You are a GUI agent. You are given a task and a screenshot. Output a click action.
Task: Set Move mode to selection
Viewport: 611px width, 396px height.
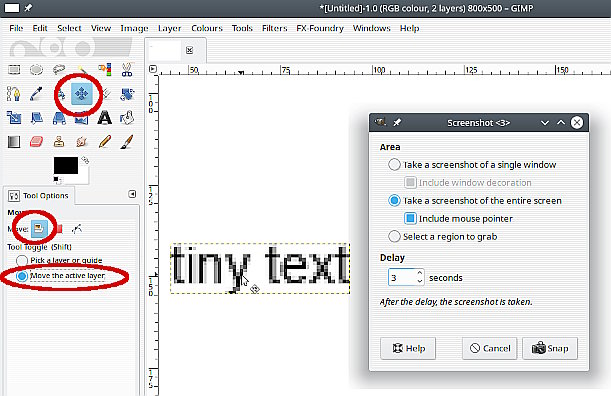59,228
